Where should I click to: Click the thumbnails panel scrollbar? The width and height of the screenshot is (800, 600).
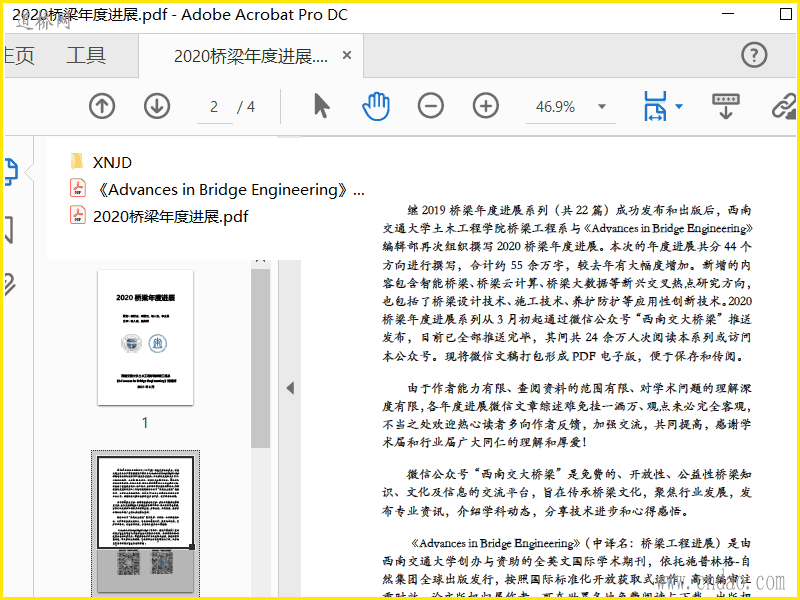tap(260, 357)
